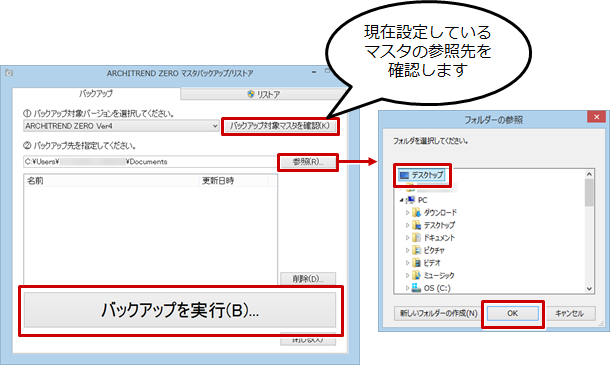Click the 参照(R) browse button
610x365 pixels.
pos(308,162)
